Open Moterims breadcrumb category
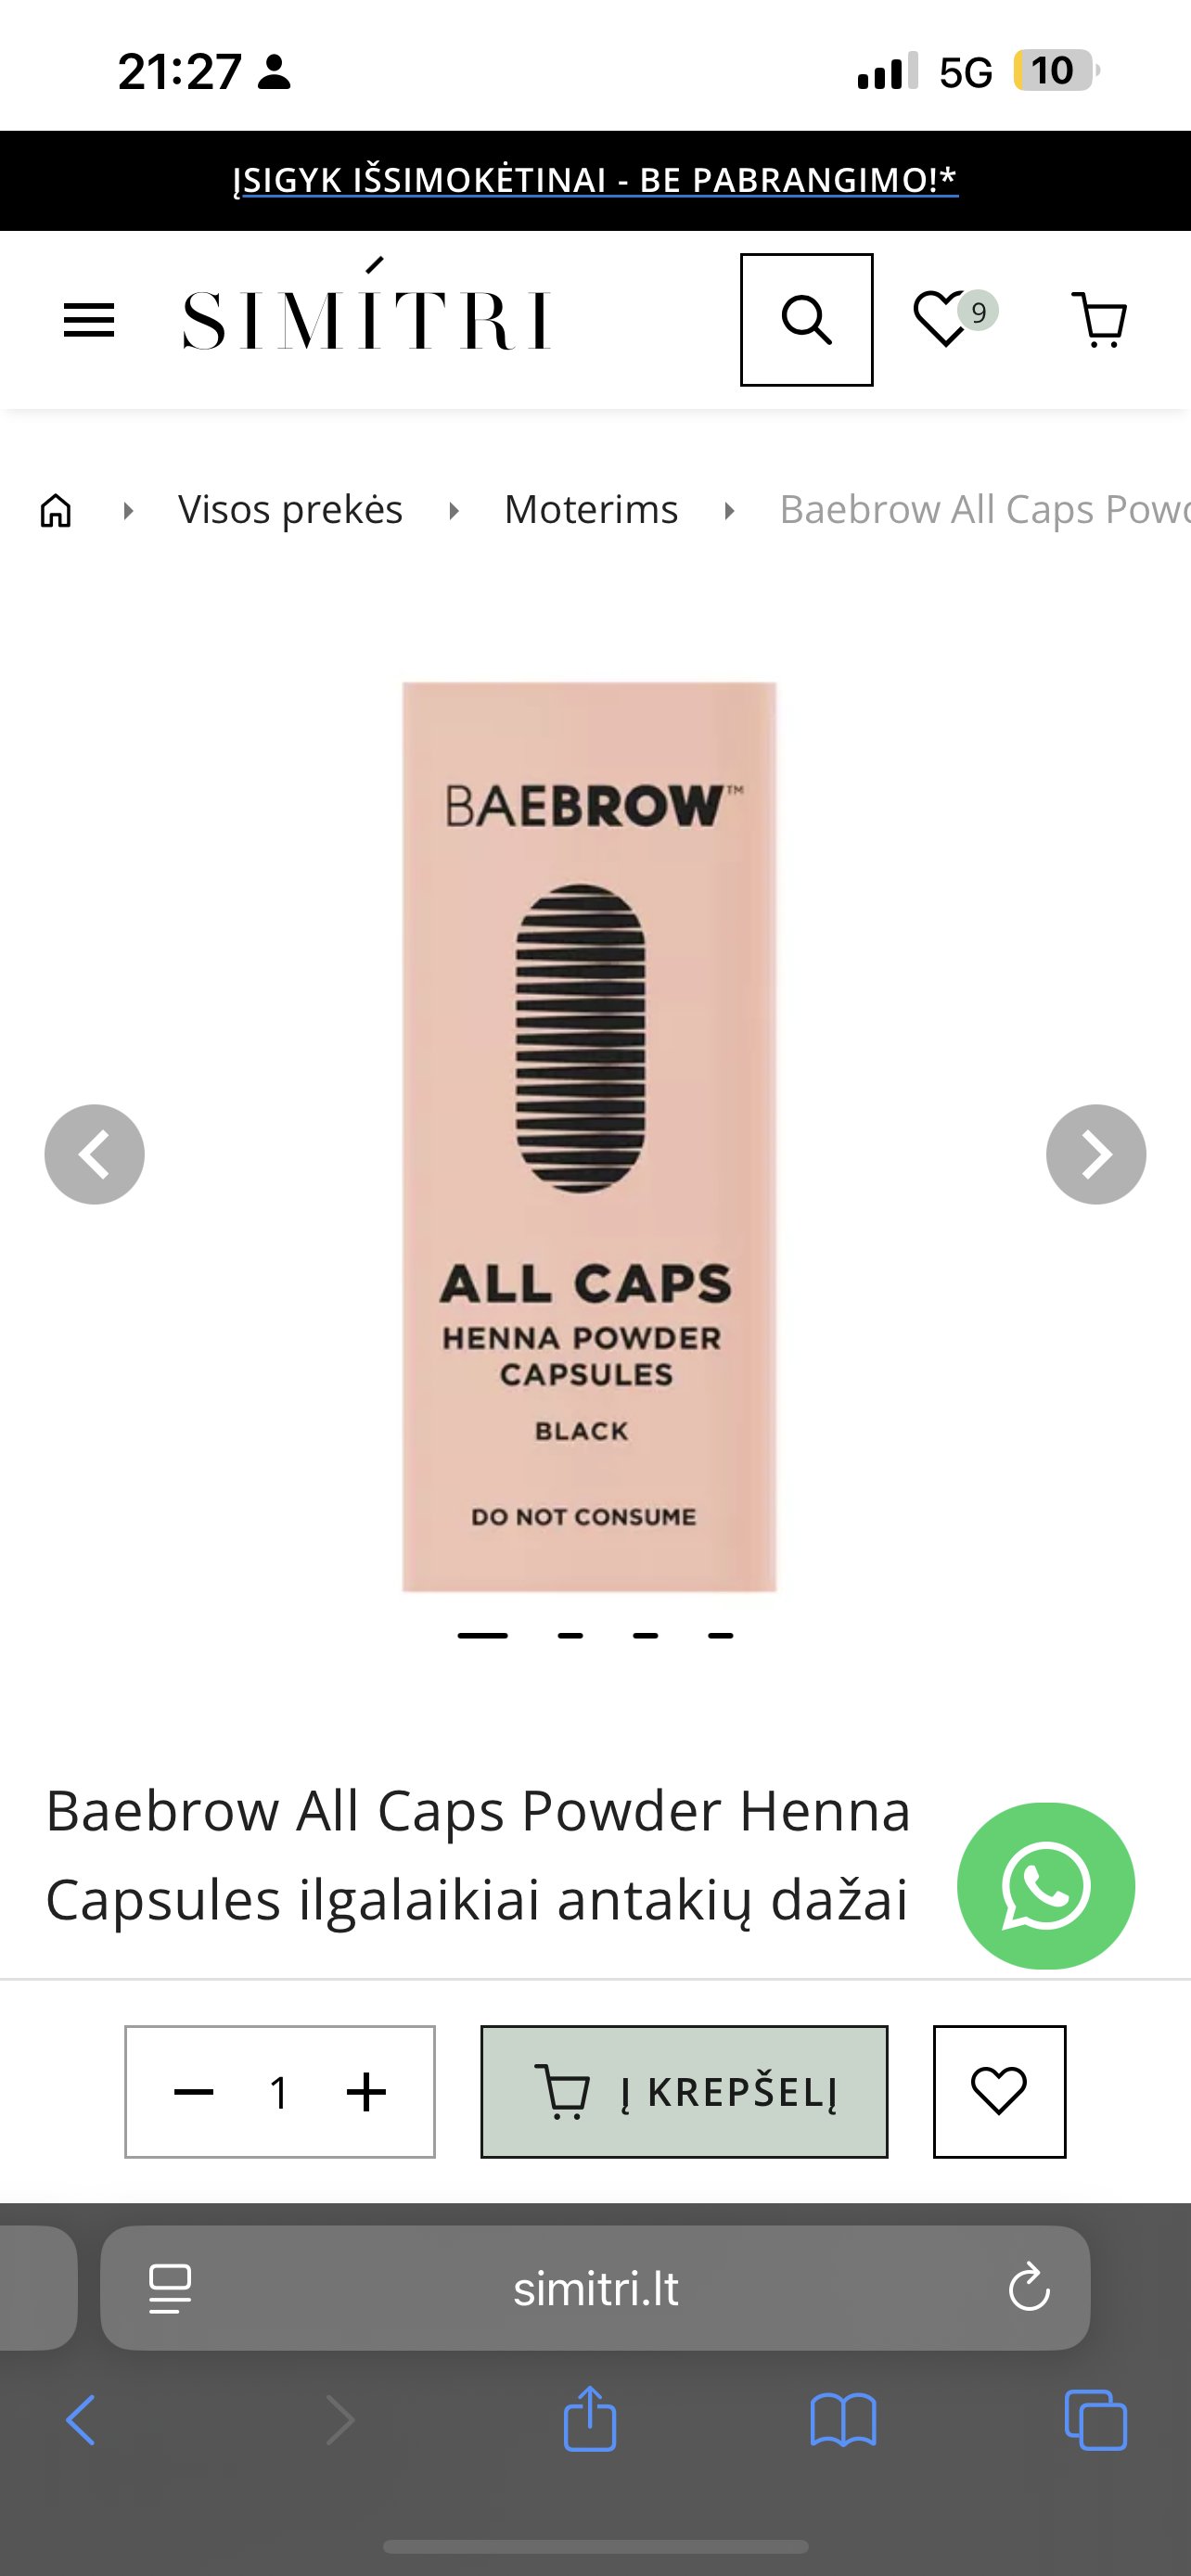The height and width of the screenshot is (2576, 1191). [591, 509]
